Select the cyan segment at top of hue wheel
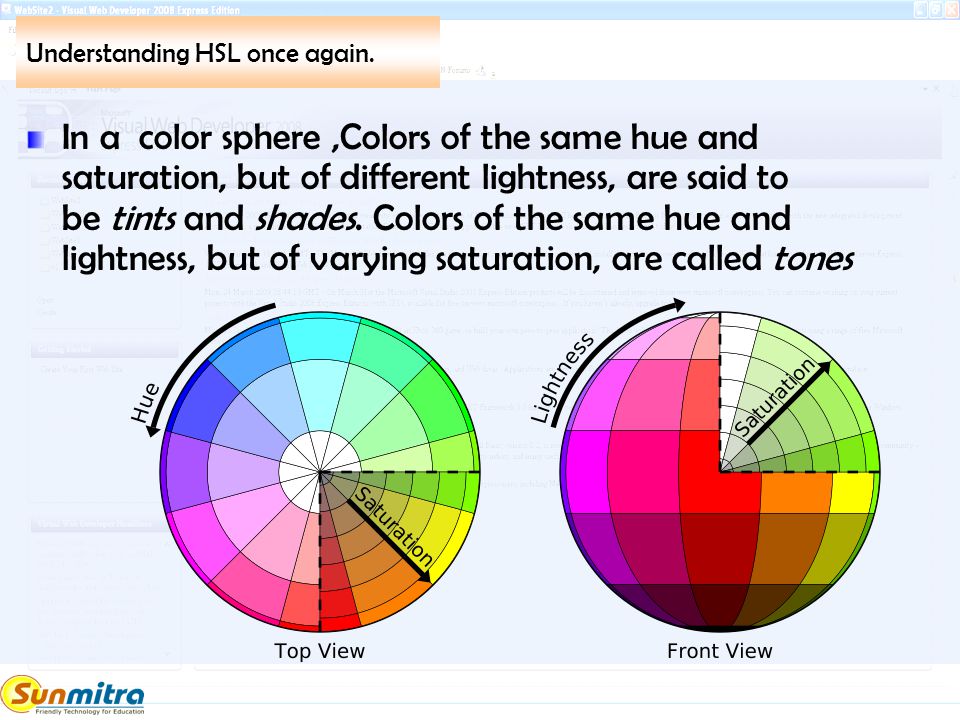960x720 pixels. click(319, 336)
